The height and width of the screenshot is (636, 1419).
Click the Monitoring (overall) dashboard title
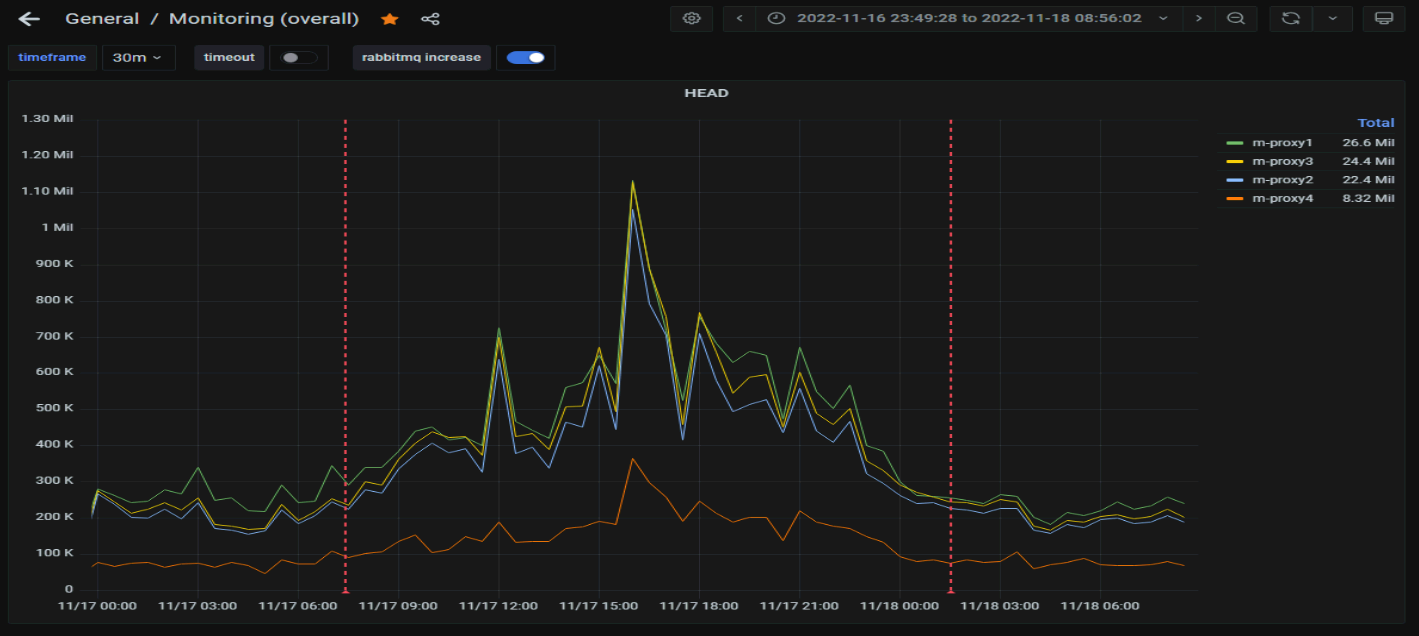[x=263, y=19]
